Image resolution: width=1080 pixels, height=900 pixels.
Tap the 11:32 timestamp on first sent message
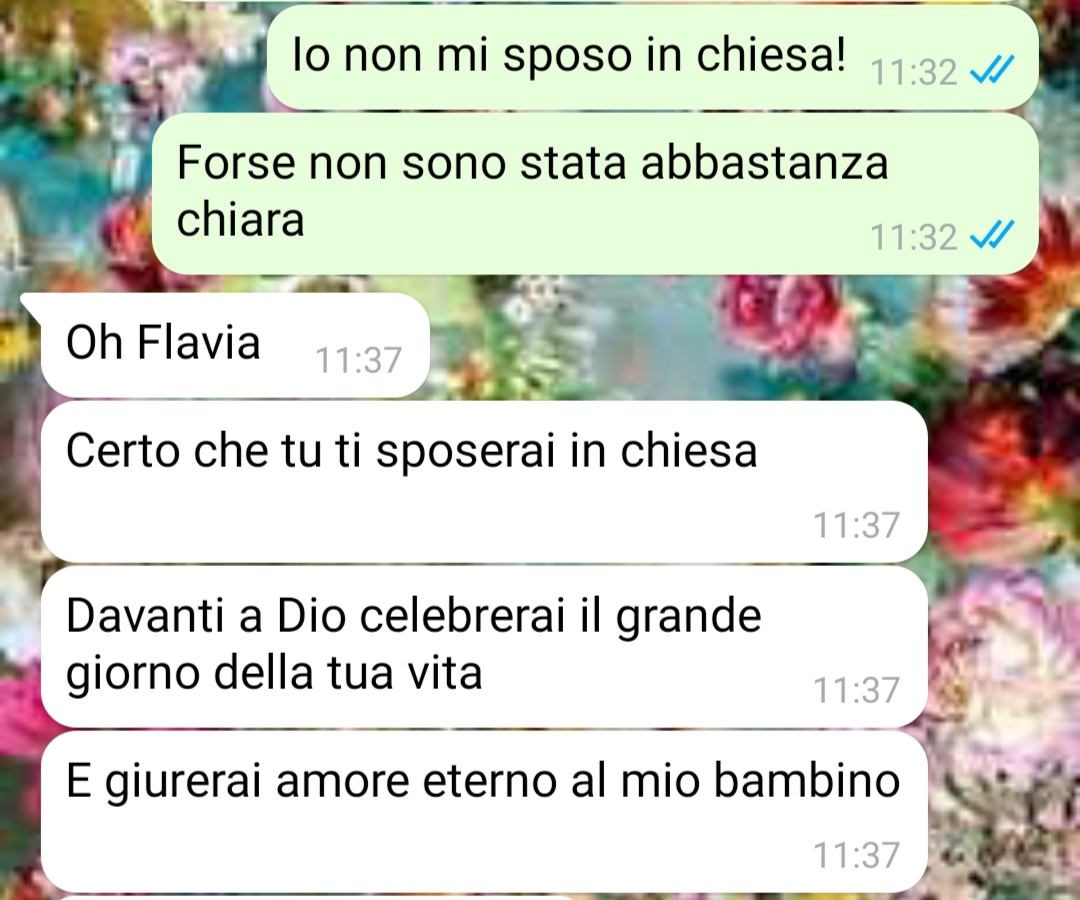(914, 72)
